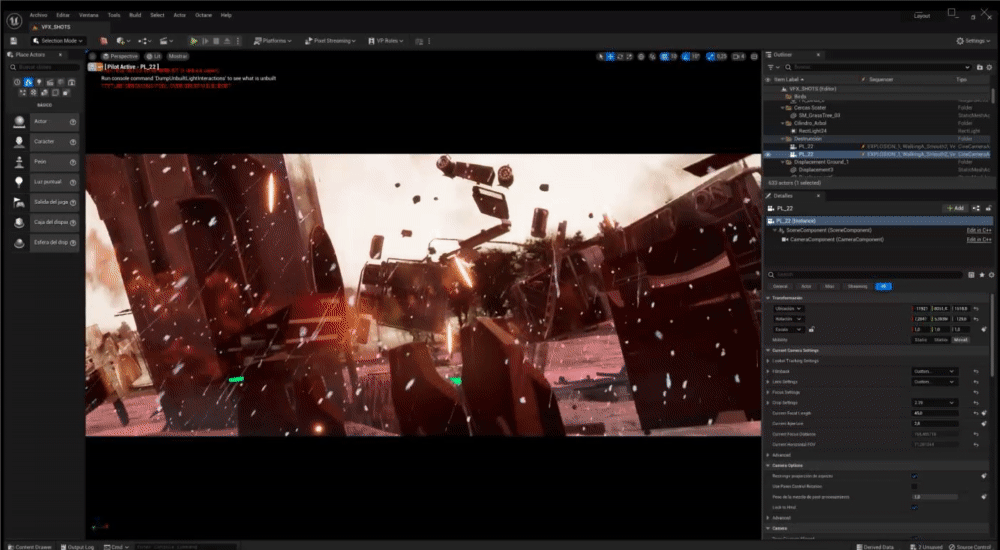The height and width of the screenshot is (550, 1000).
Task: Open the Lit view mode menu
Action: coord(153,56)
